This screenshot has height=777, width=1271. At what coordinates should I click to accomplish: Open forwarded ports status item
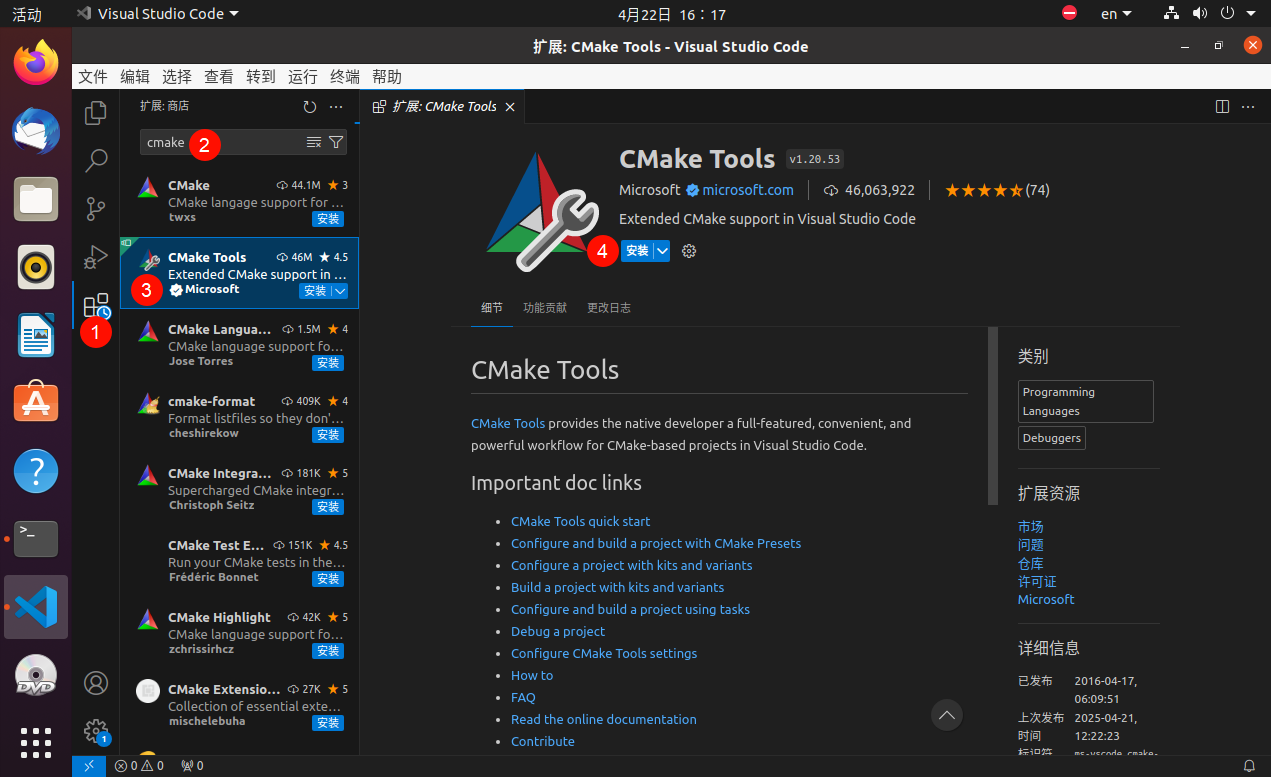click(192, 766)
